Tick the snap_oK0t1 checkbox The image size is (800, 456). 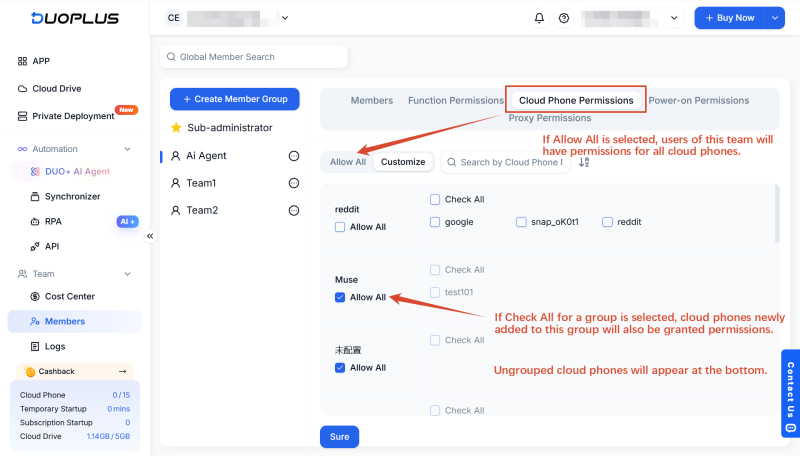[521, 222]
